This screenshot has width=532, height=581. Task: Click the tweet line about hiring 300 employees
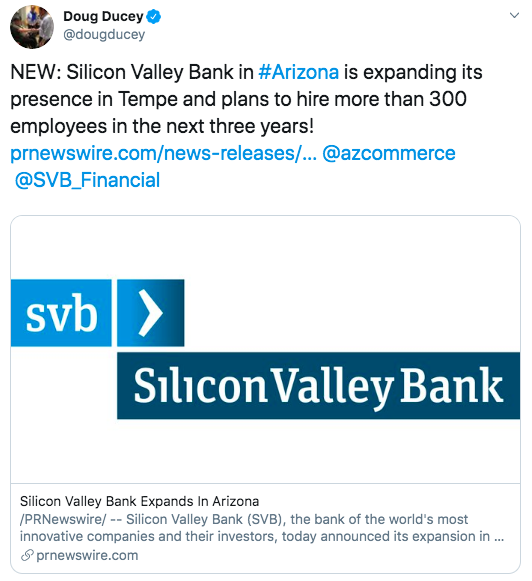click(x=239, y=99)
